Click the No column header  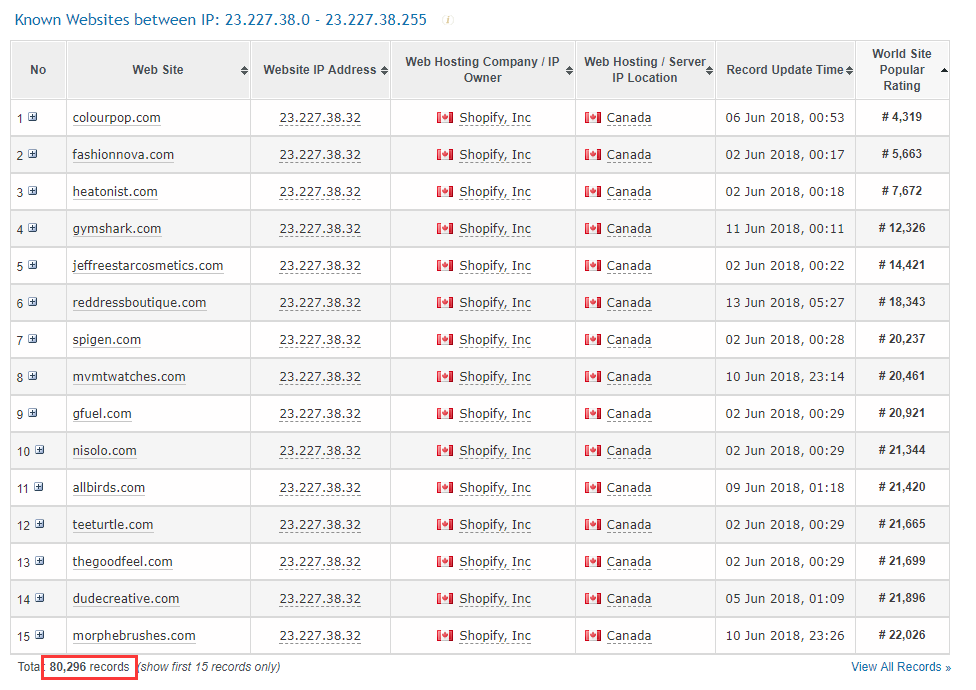coord(38,70)
